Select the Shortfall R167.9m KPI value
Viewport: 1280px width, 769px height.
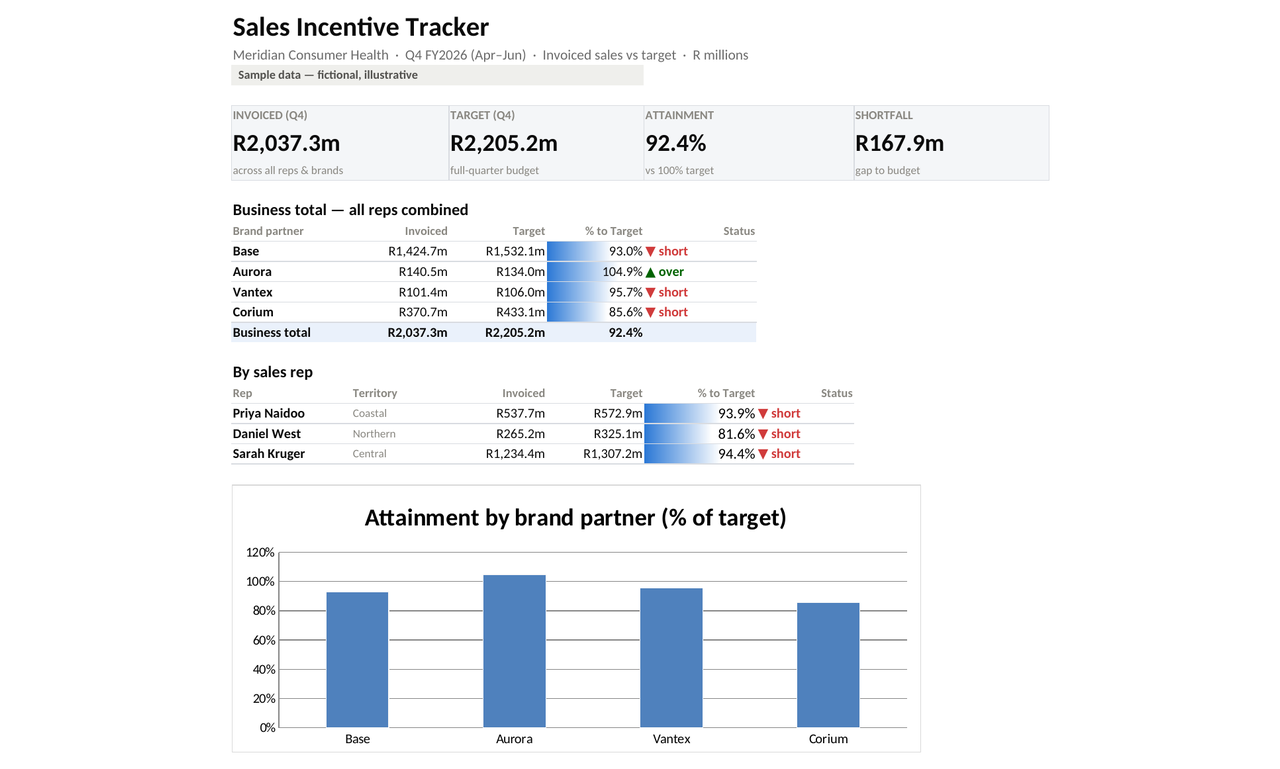click(899, 143)
